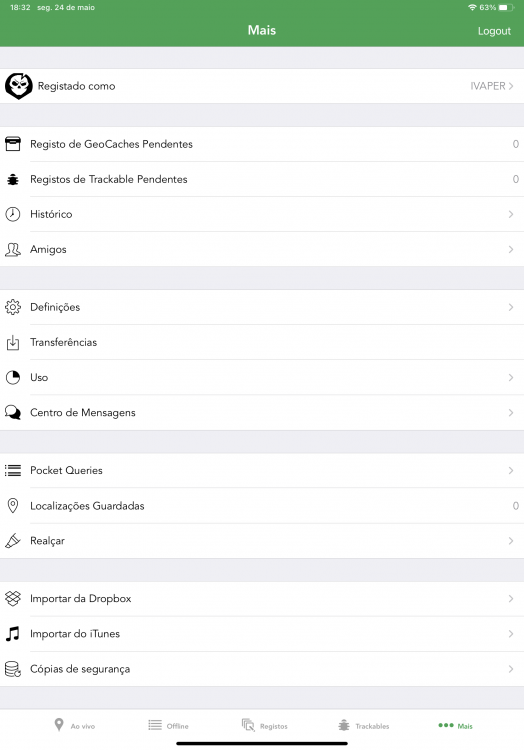
Task: Tap the Transferências download icon
Action: tap(13, 342)
